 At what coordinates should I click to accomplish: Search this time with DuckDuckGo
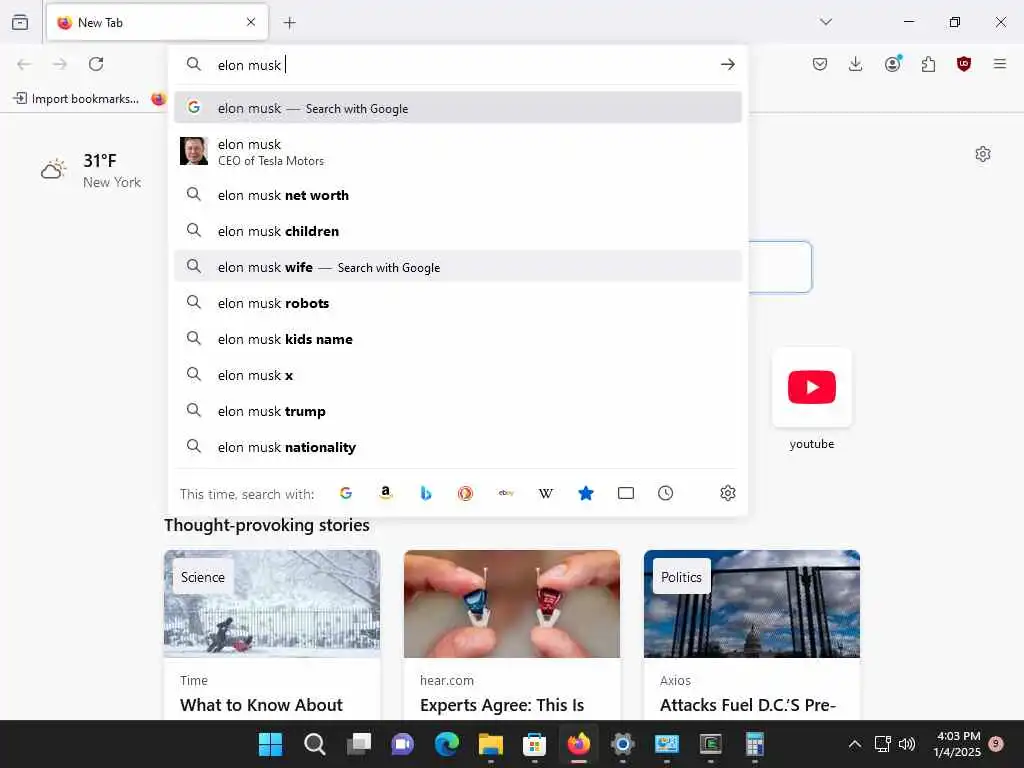click(x=465, y=493)
